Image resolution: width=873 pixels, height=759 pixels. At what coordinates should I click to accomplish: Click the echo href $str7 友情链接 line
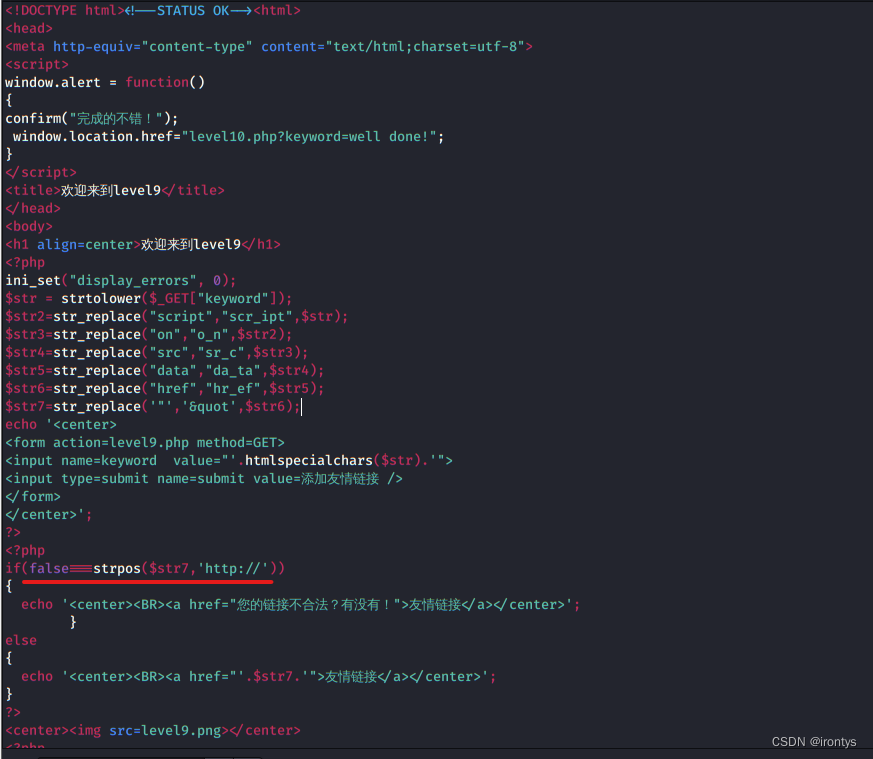(258, 676)
